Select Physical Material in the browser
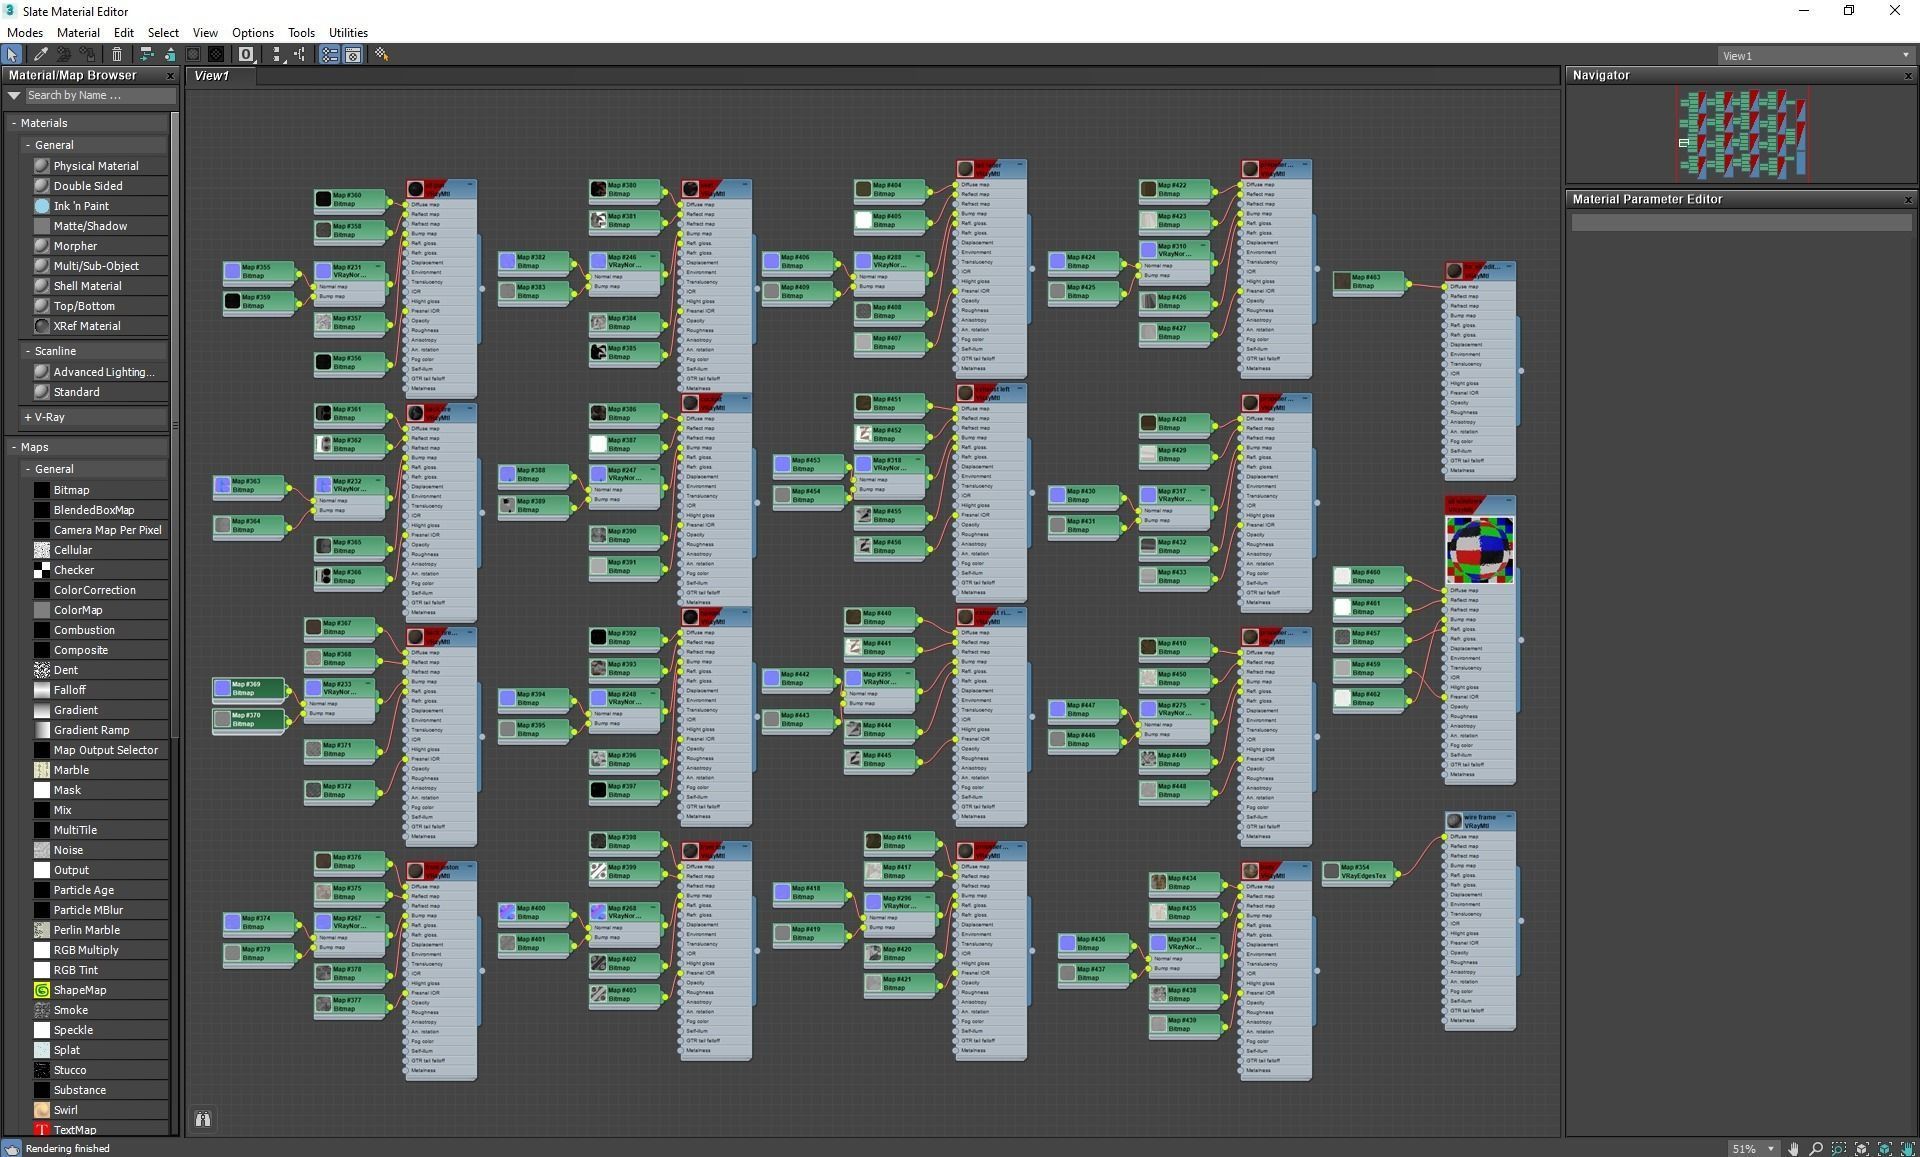The width and height of the screenshot is (1920, 1157). click(95, 166)
